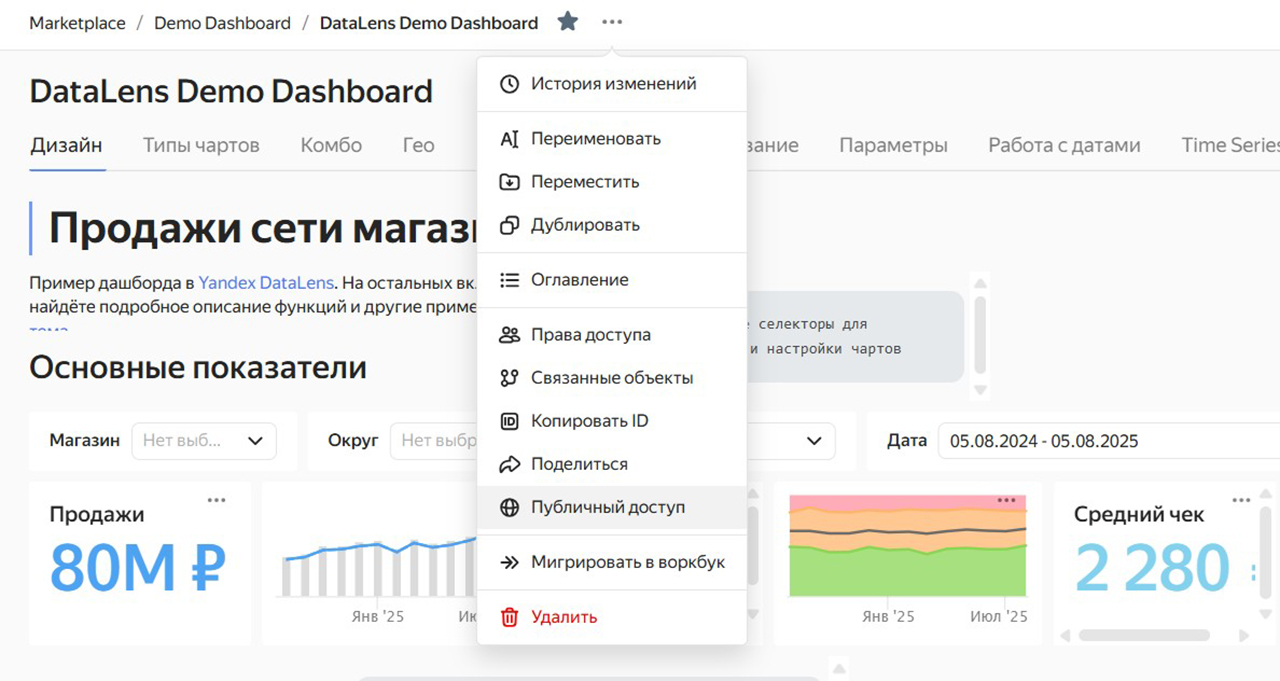The height and width of the screenshot is (681, 1280).
Task: Expand the Округ selector dropdown
Action: tap(434, 441)
